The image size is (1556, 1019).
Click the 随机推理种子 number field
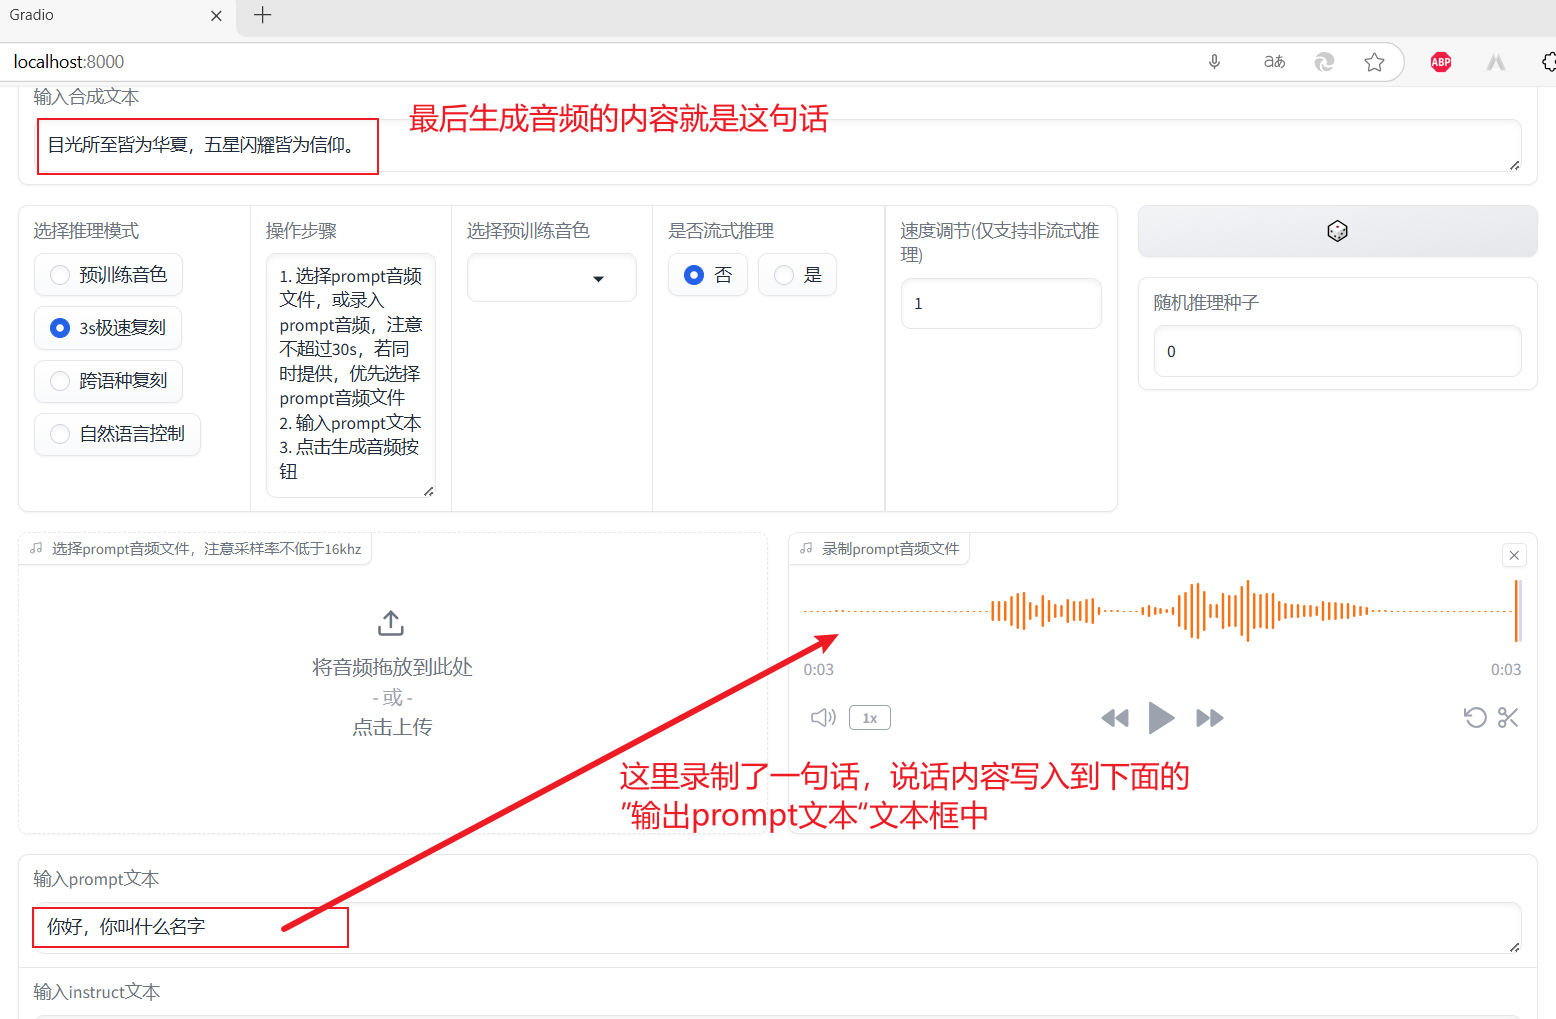click(x=1337, y=351)
